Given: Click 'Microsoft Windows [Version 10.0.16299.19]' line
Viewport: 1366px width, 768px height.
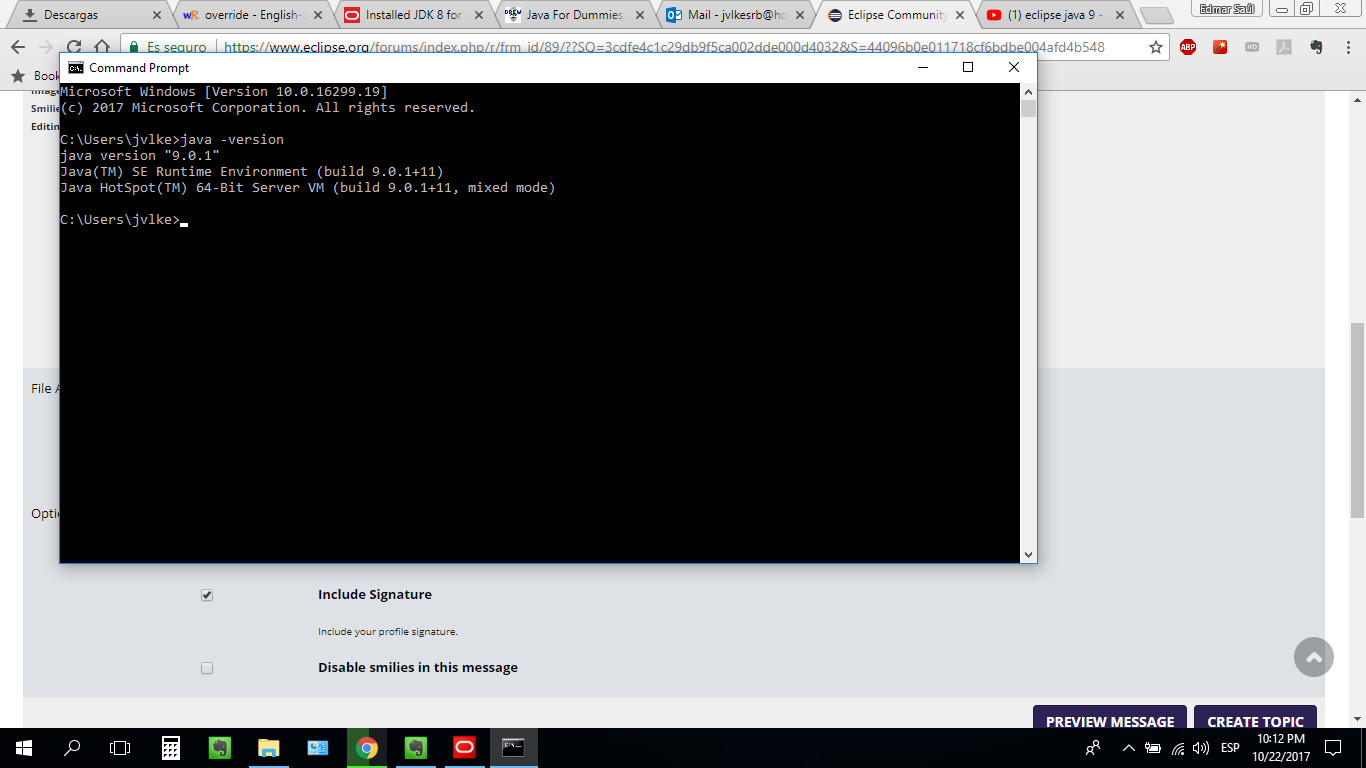Looking at the screenshot, I should [224, 92].
